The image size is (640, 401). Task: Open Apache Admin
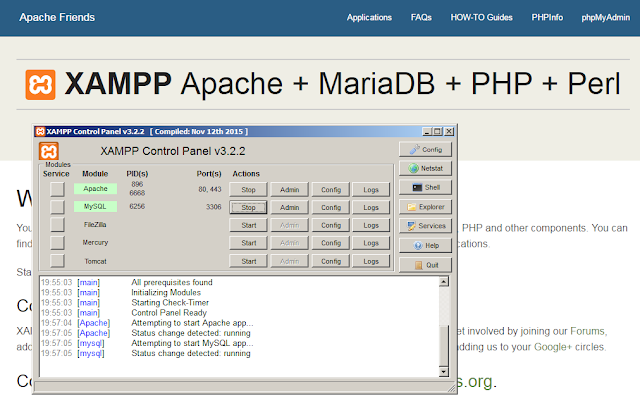tap(289, 189)
